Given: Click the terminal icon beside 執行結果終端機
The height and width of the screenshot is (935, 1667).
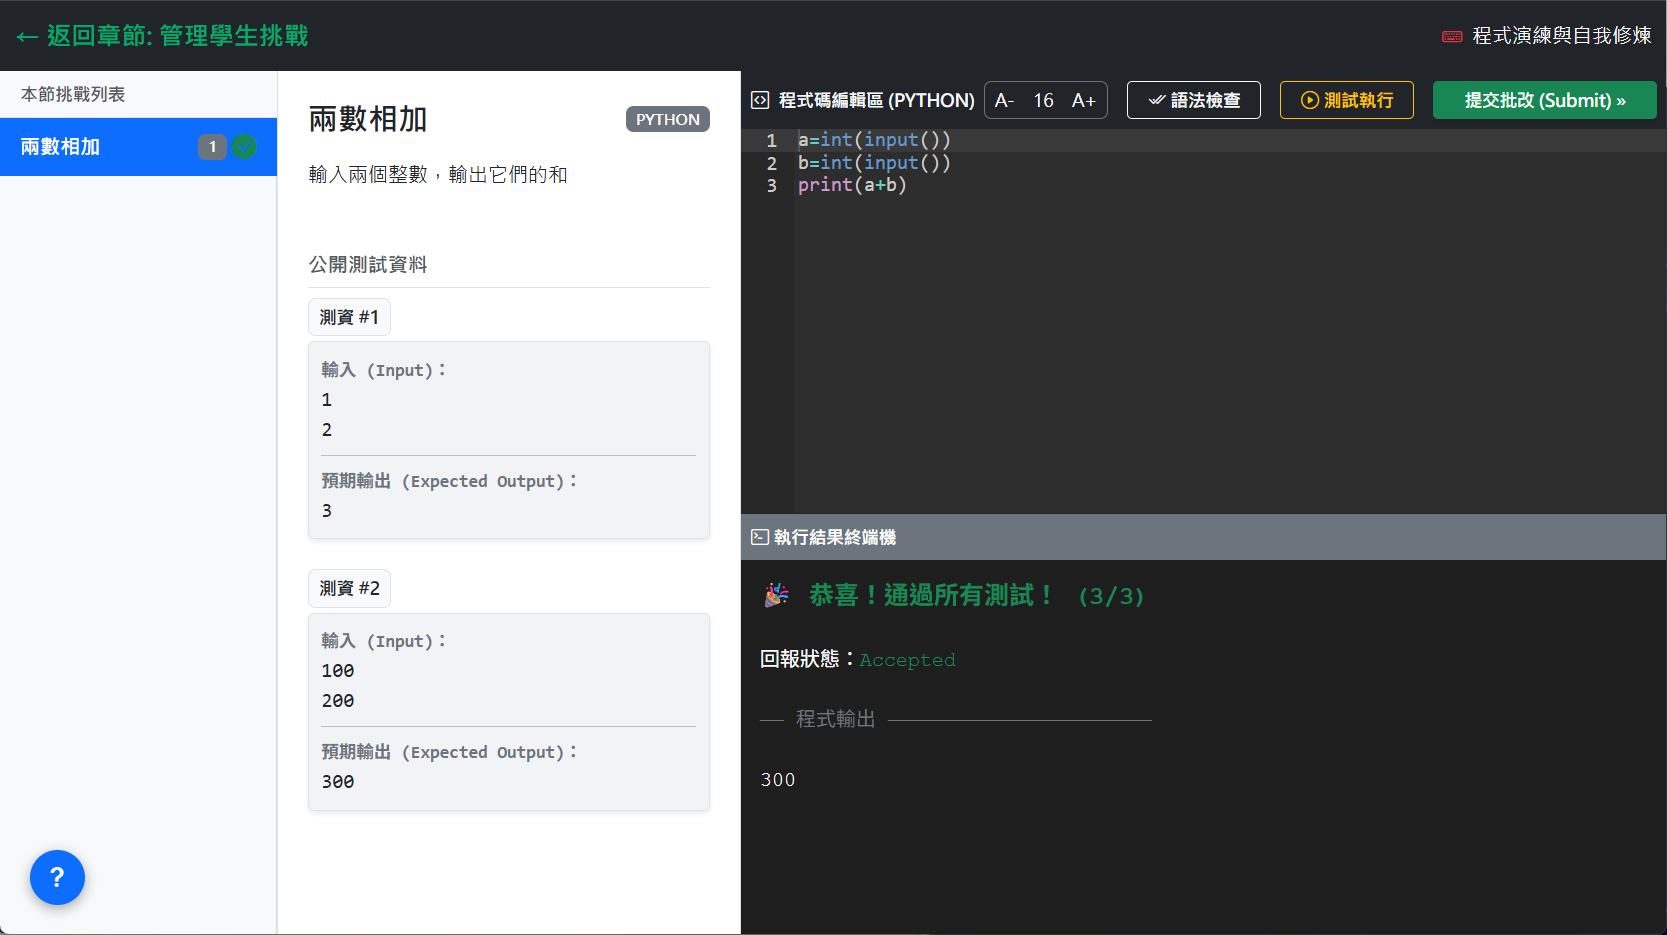Looking at the screenshot, I should click(x=760, y=537).
